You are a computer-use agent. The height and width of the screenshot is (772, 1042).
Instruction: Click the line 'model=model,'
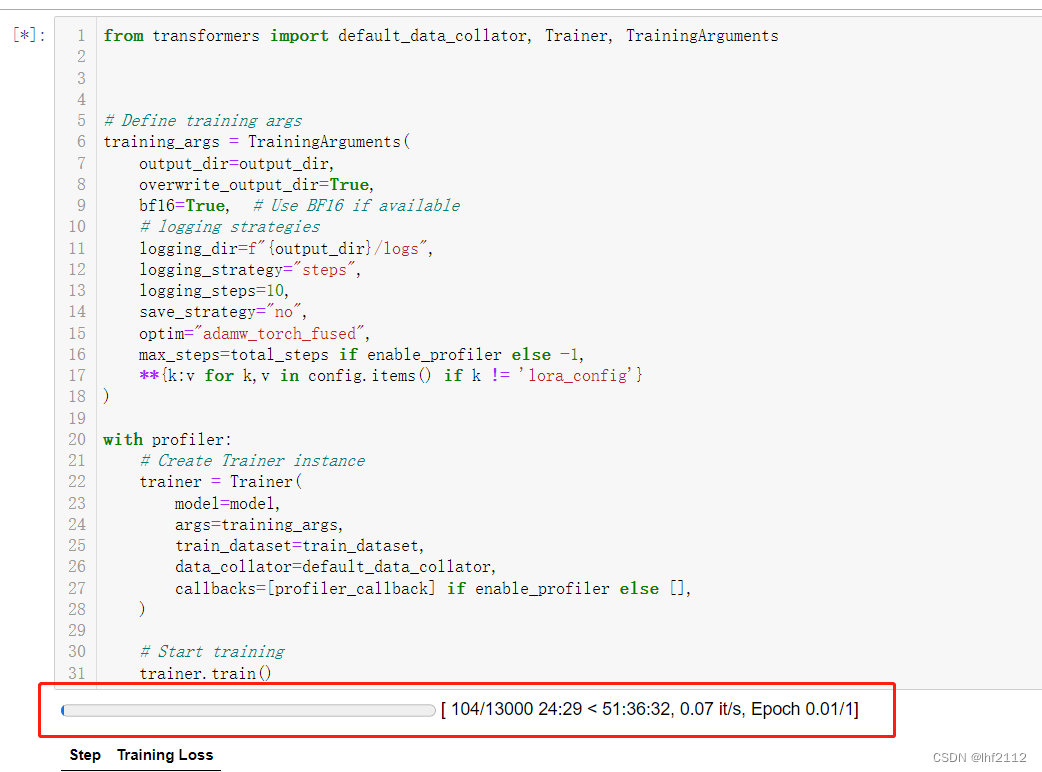[x=227, y=504]
